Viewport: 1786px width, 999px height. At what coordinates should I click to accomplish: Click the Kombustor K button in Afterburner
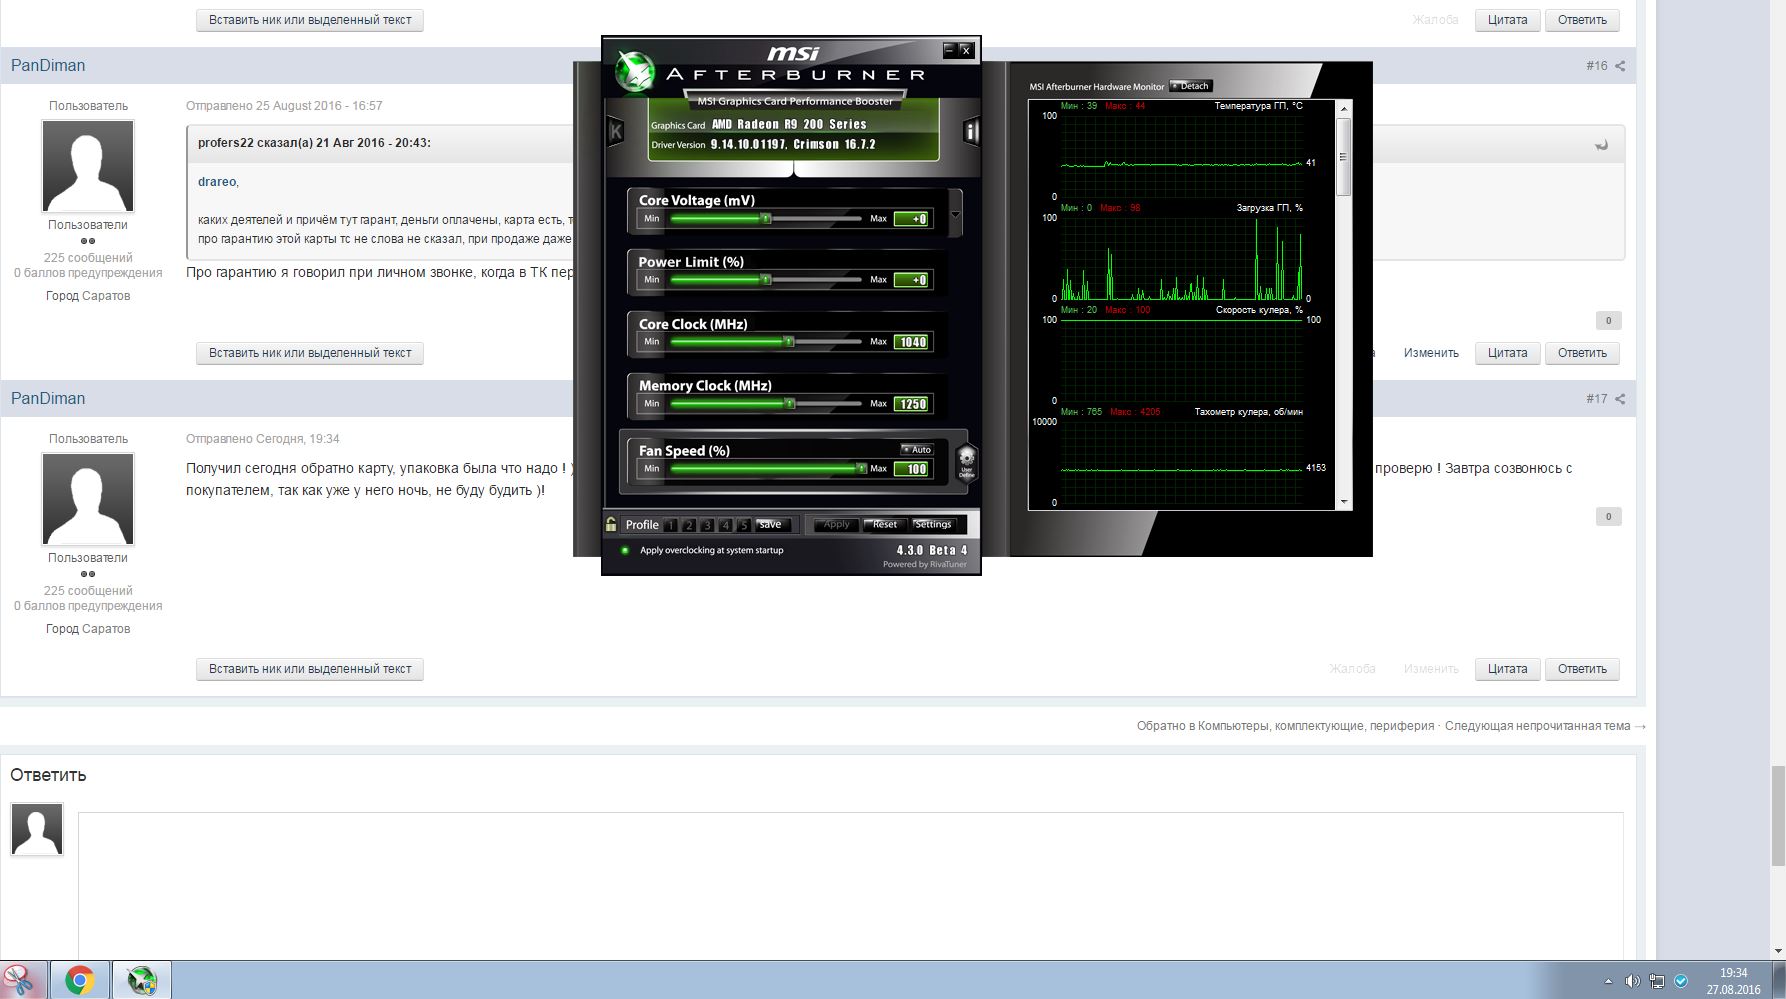click(616, 131)
